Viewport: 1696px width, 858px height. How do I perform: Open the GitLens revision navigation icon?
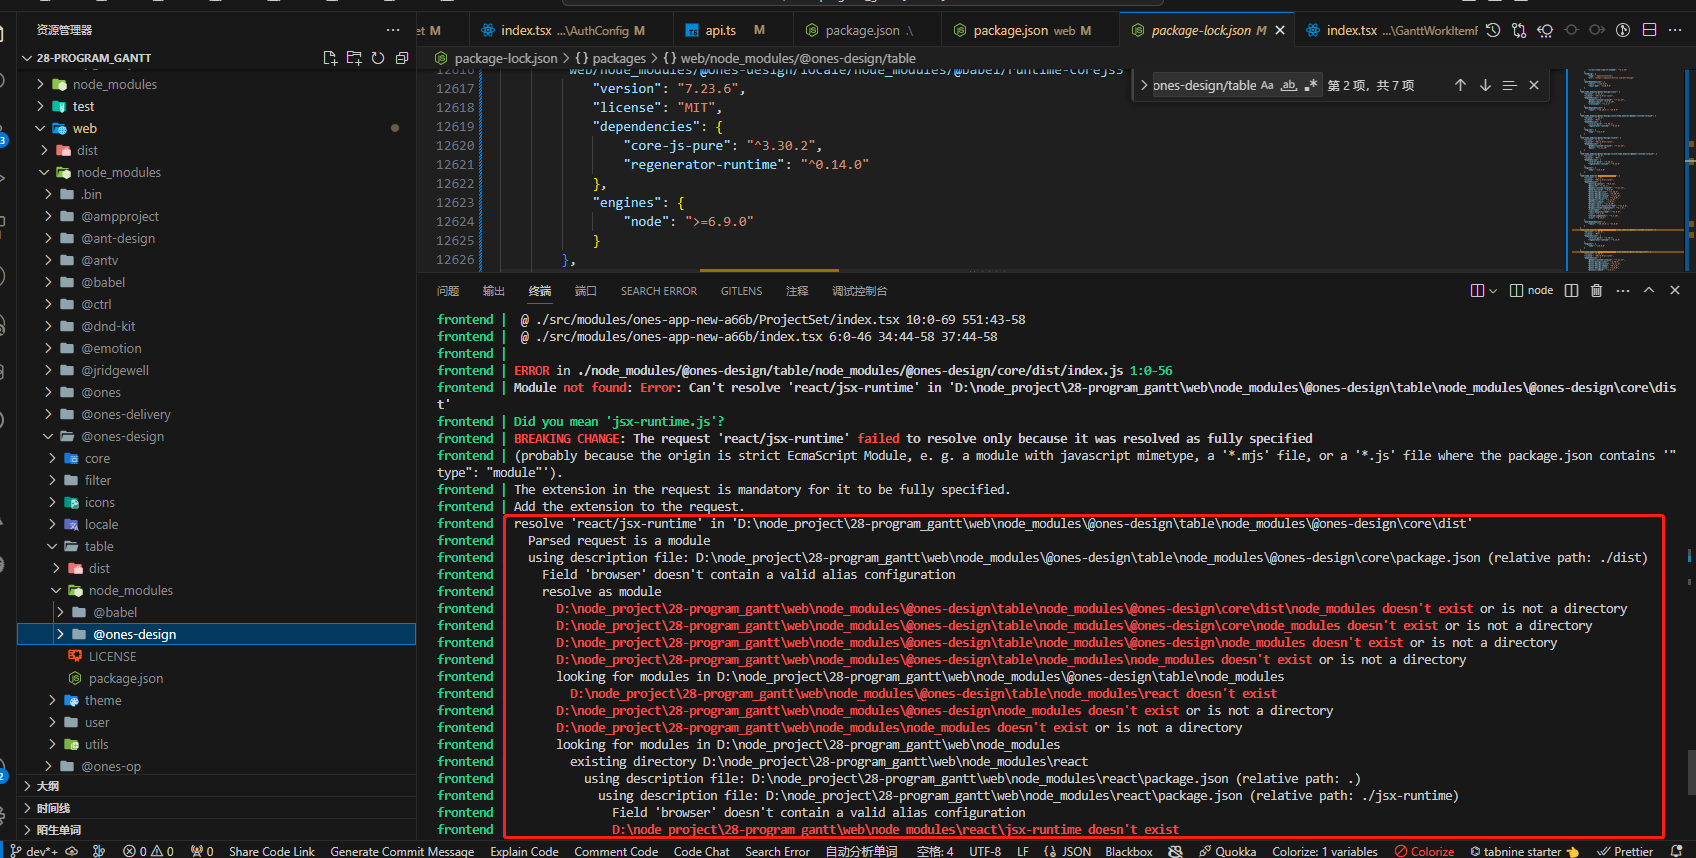tap(1545, 30)
